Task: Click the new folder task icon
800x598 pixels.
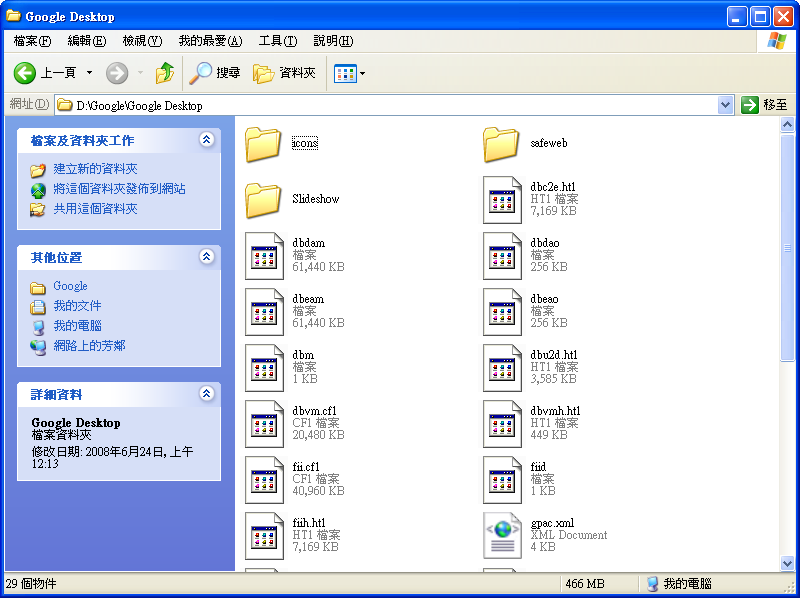Action: (x=37, y=169)
